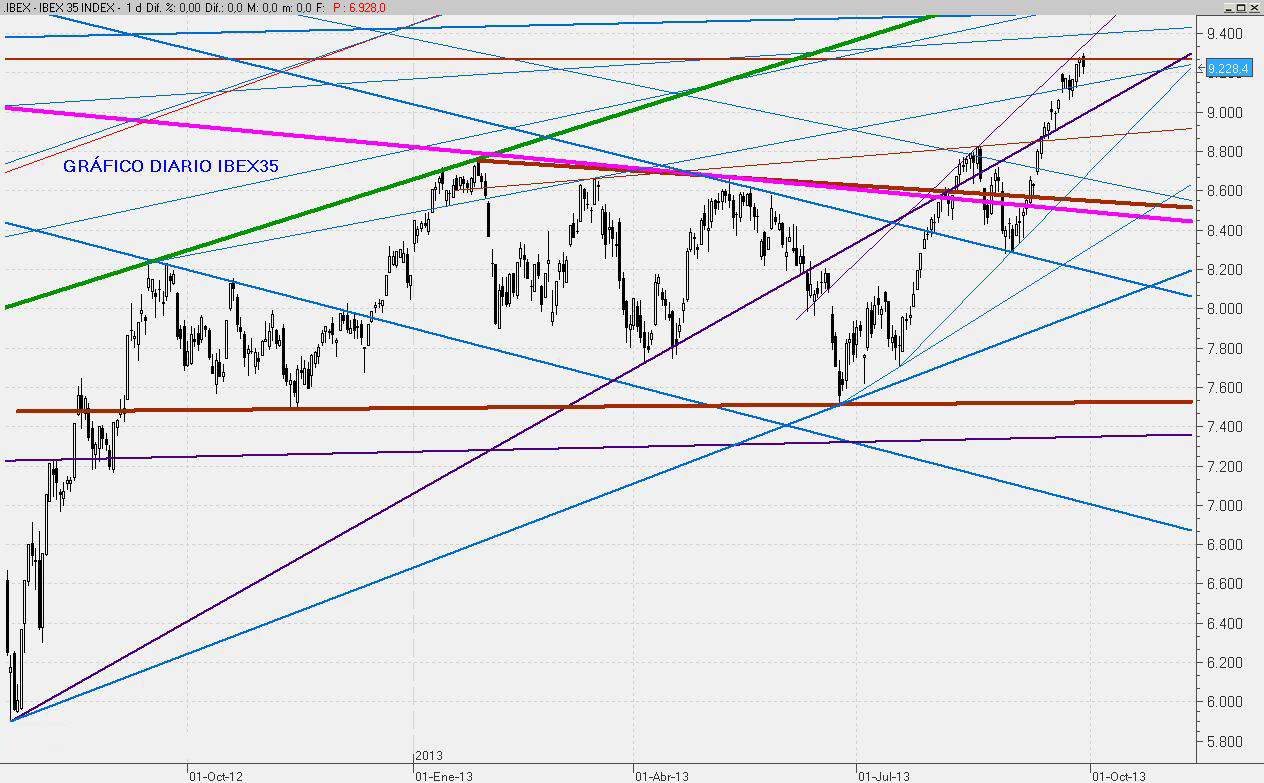This screenshot has height=783, width=1264.
Task: Click the 9.400 price axis label
Action: click(1224, 34)
